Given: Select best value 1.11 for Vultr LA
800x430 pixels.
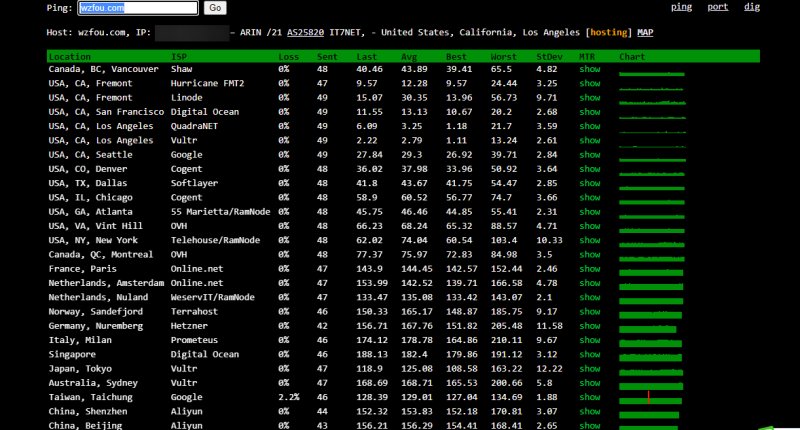Looking at the screenshot, I should coord(456,140).
